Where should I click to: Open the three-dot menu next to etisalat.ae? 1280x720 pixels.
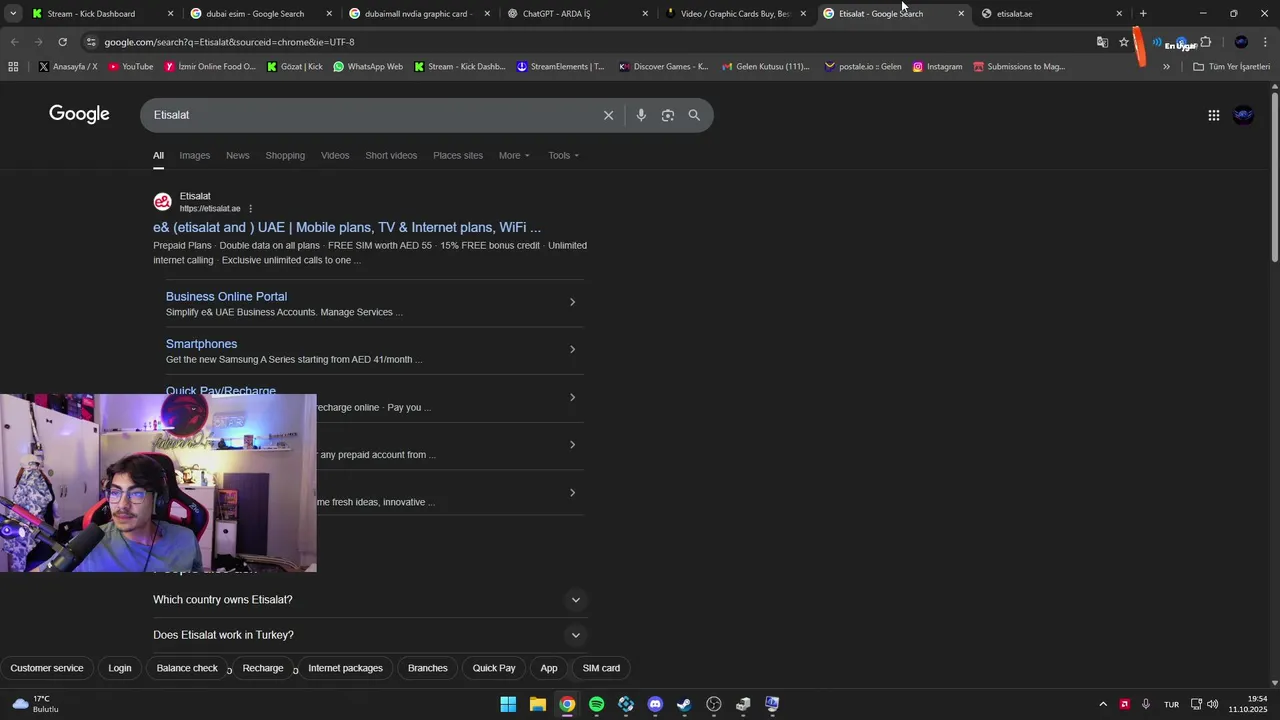pos(250,209)
